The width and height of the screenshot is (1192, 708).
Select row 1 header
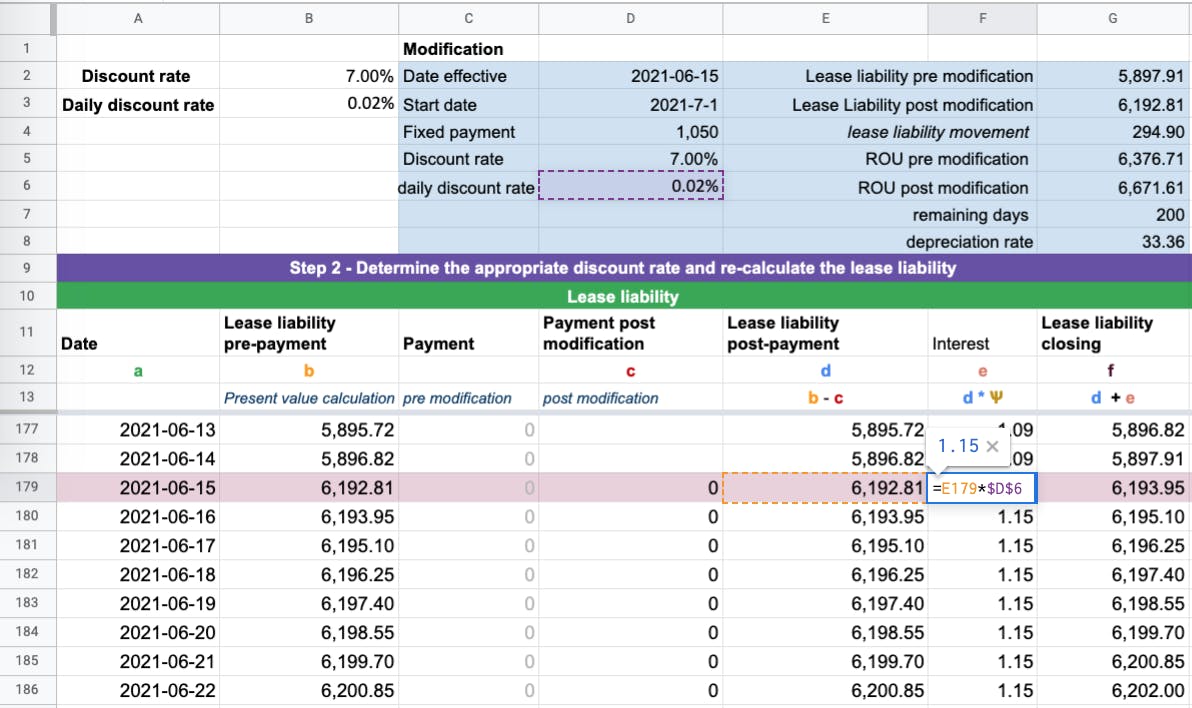click(x=27, y=48)
